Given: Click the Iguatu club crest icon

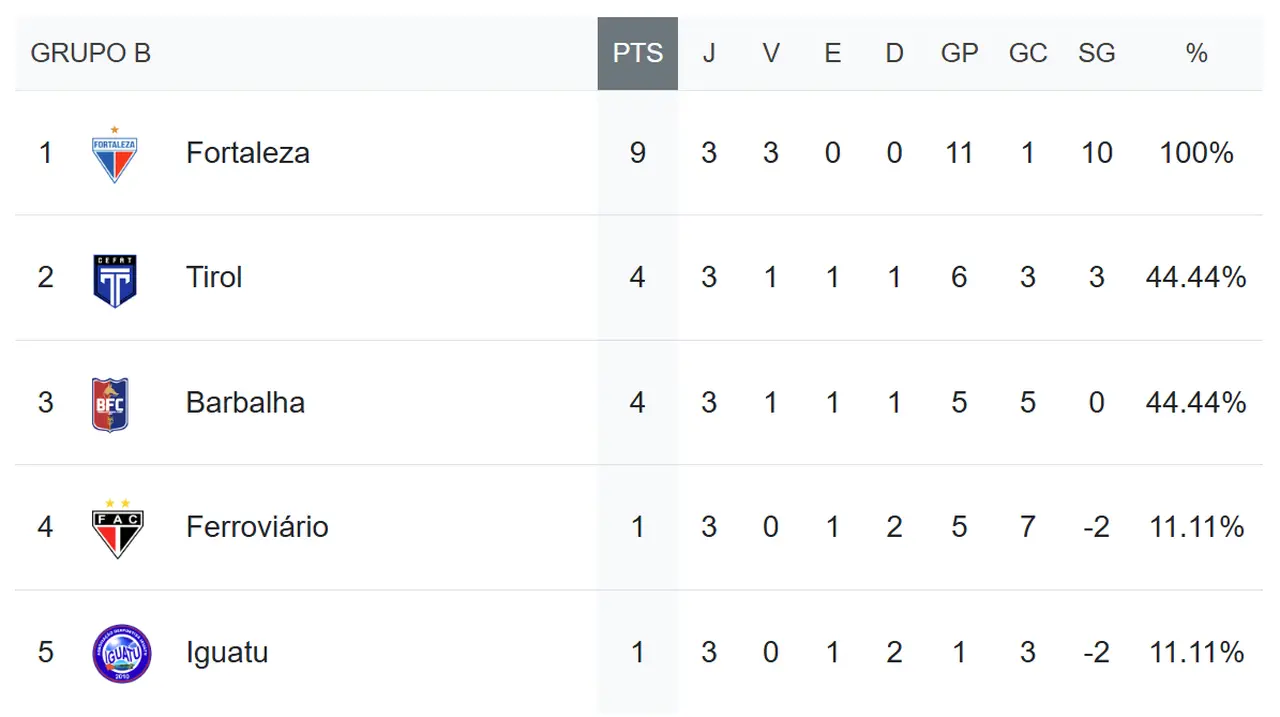Looking at the screenshot, I should pos(121,653).
